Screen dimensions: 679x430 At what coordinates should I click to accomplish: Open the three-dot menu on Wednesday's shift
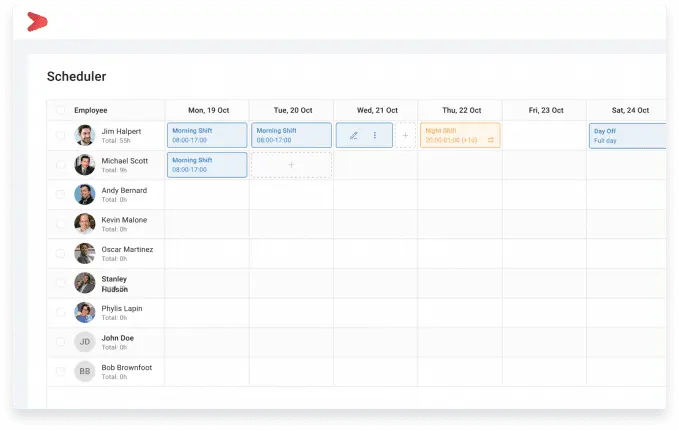375,136
